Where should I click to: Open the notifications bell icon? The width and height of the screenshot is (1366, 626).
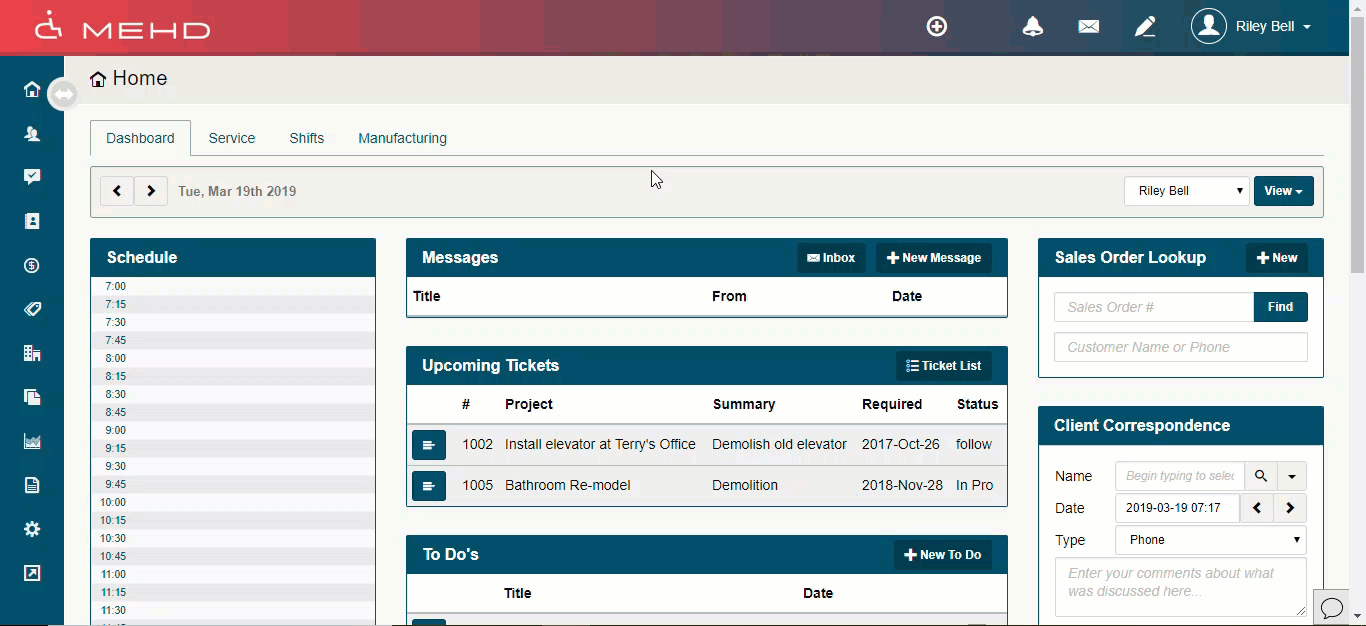tap(1033, 27)
